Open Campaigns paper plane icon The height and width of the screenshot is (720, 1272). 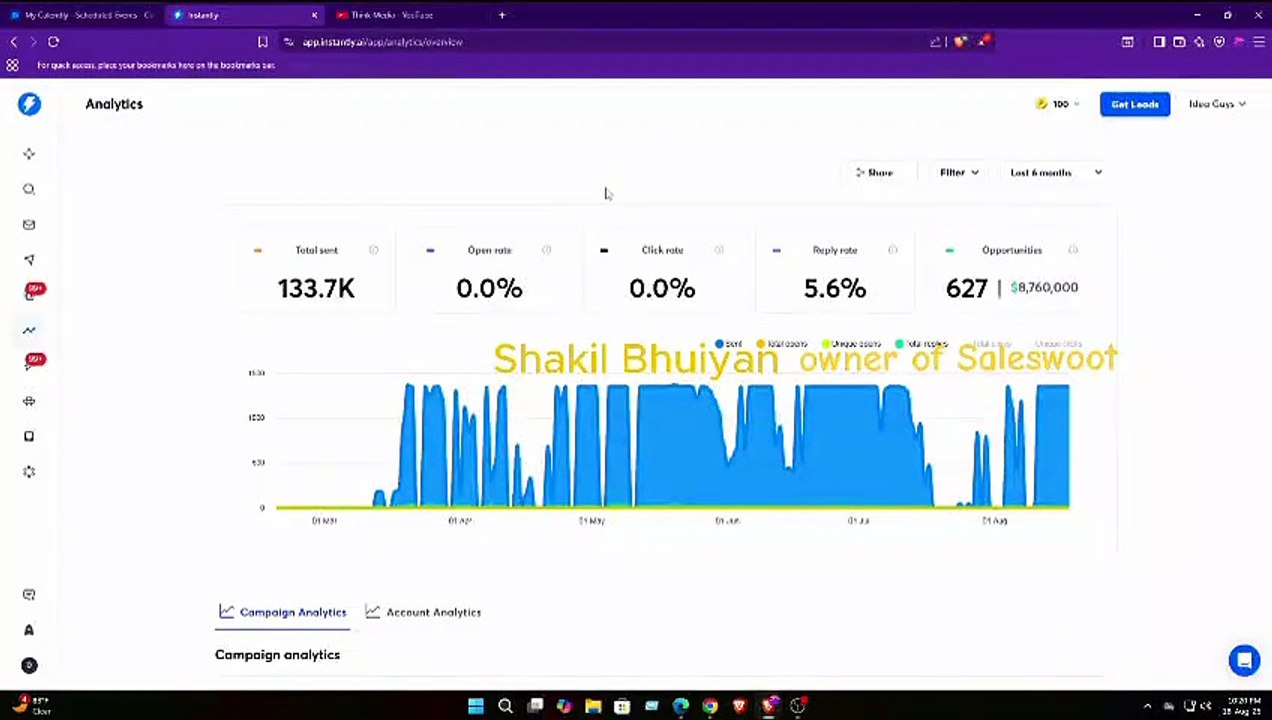(29, 260)
